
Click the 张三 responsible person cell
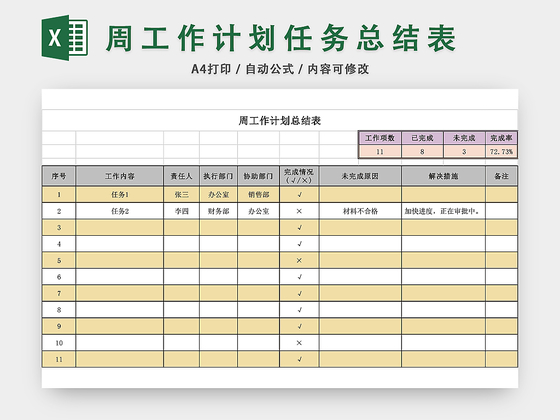tap(181, 195)
